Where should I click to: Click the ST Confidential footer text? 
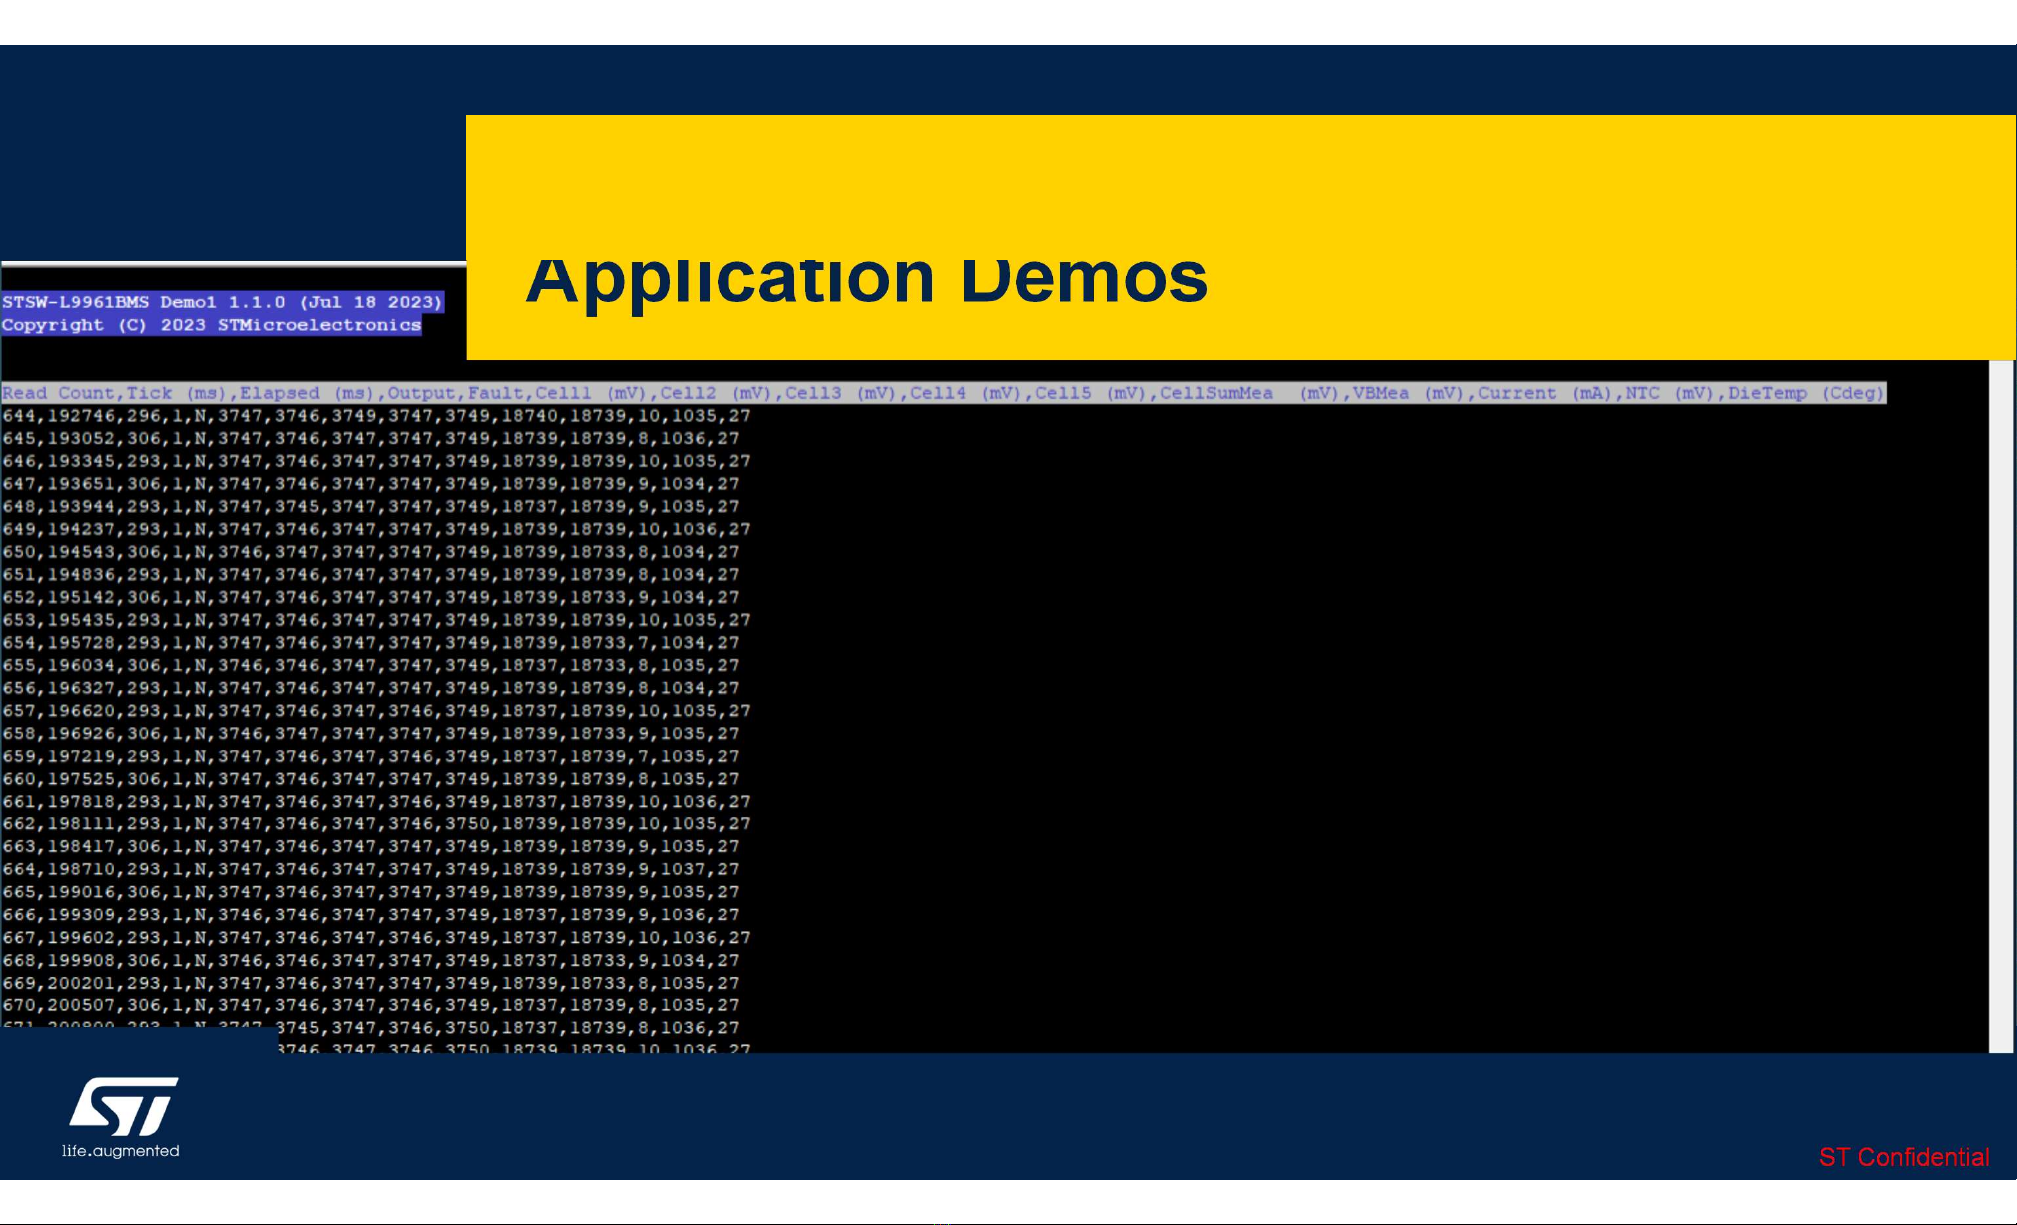click(1903, 1157)
